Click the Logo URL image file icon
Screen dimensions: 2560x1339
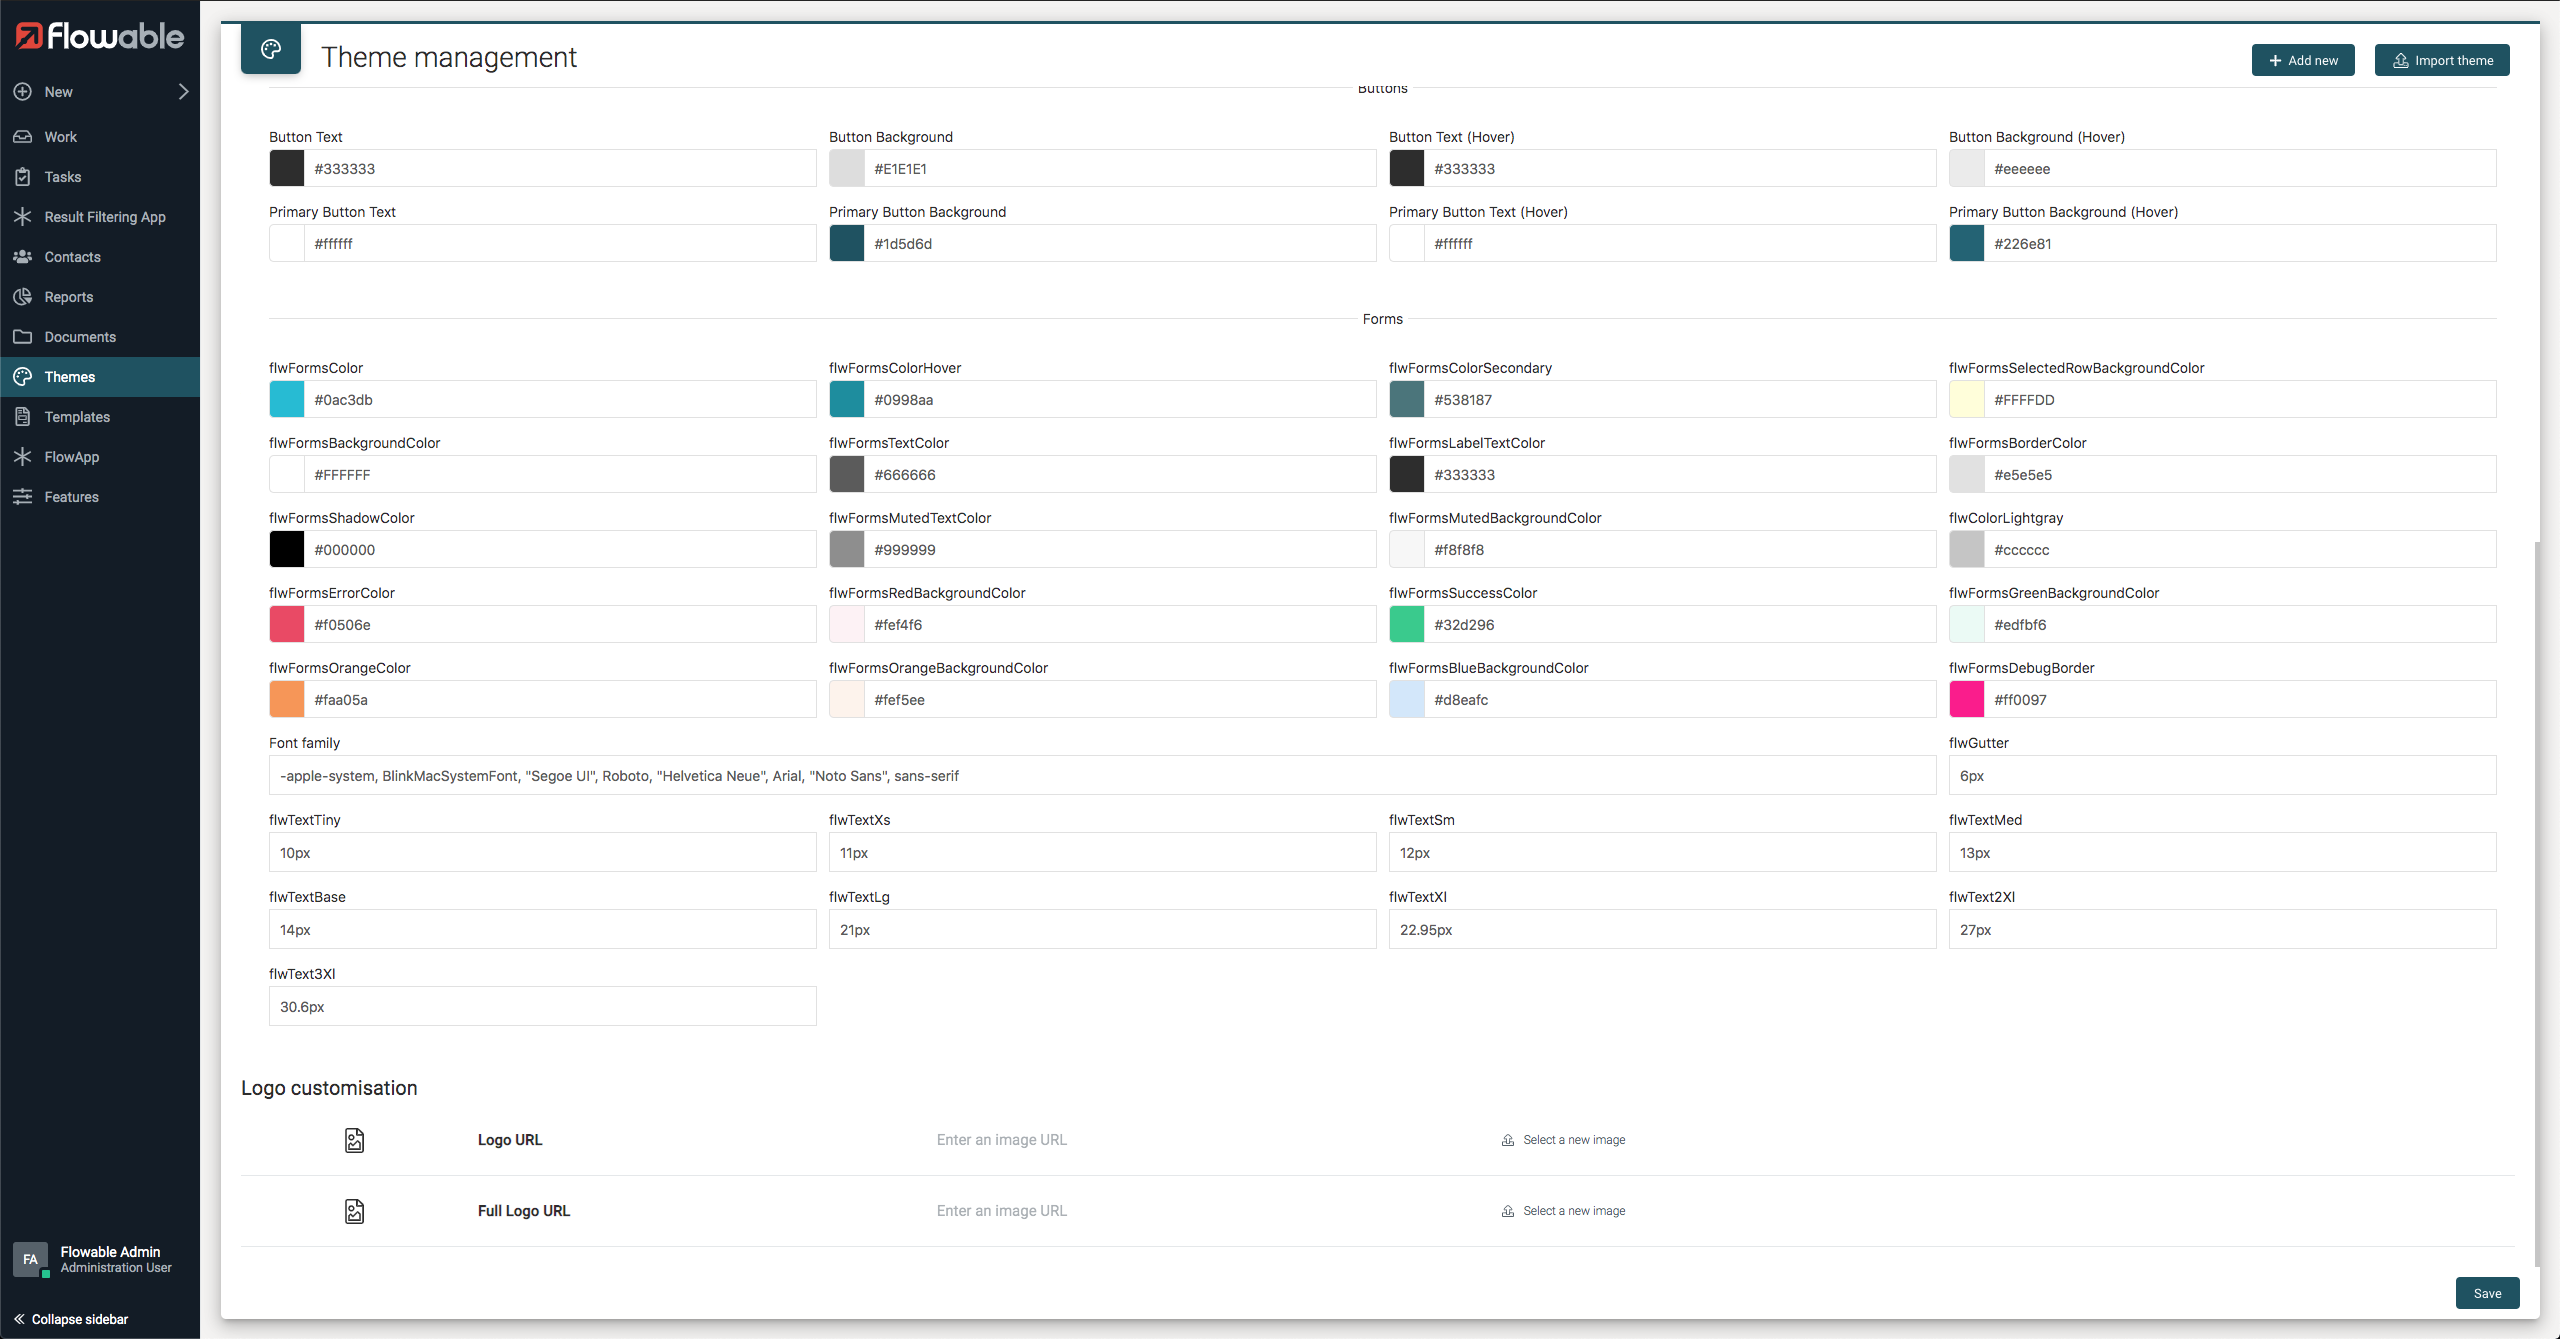tap(354, 1140)
